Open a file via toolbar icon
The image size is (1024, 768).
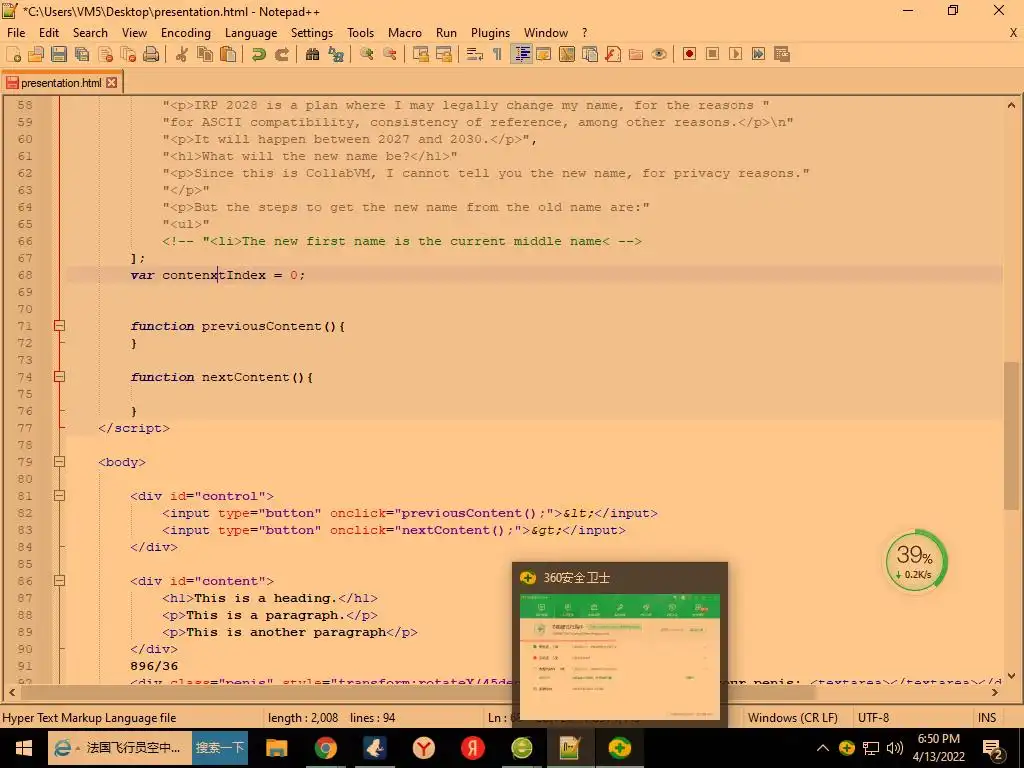pos(36,54)
